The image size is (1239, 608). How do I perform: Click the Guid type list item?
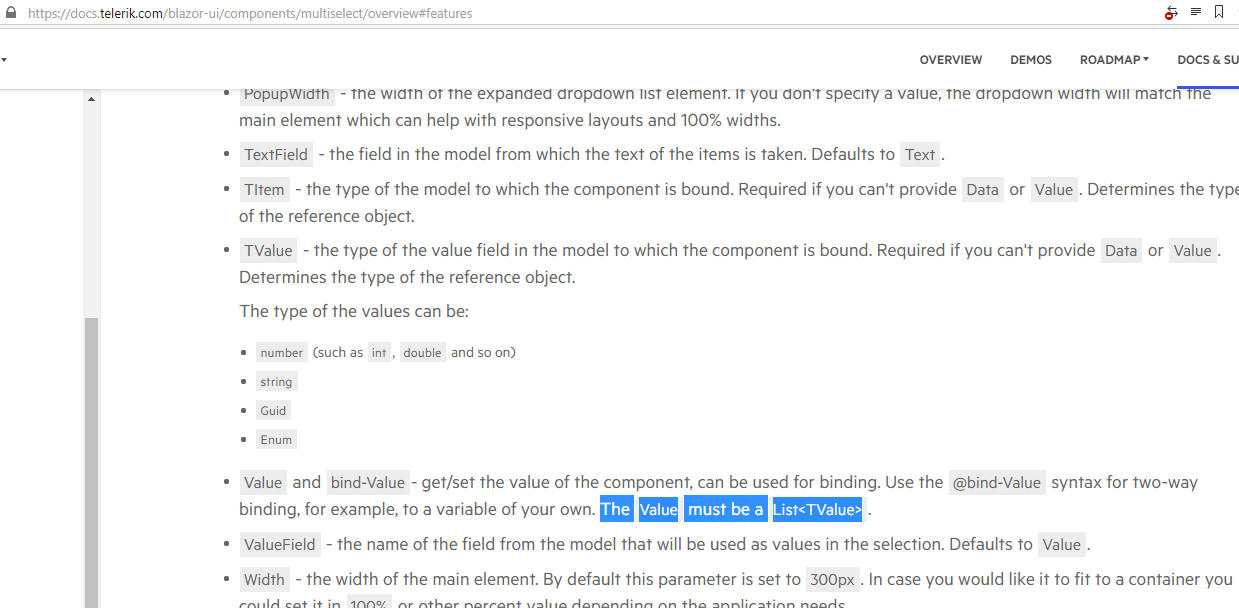[x=273, y=411]
